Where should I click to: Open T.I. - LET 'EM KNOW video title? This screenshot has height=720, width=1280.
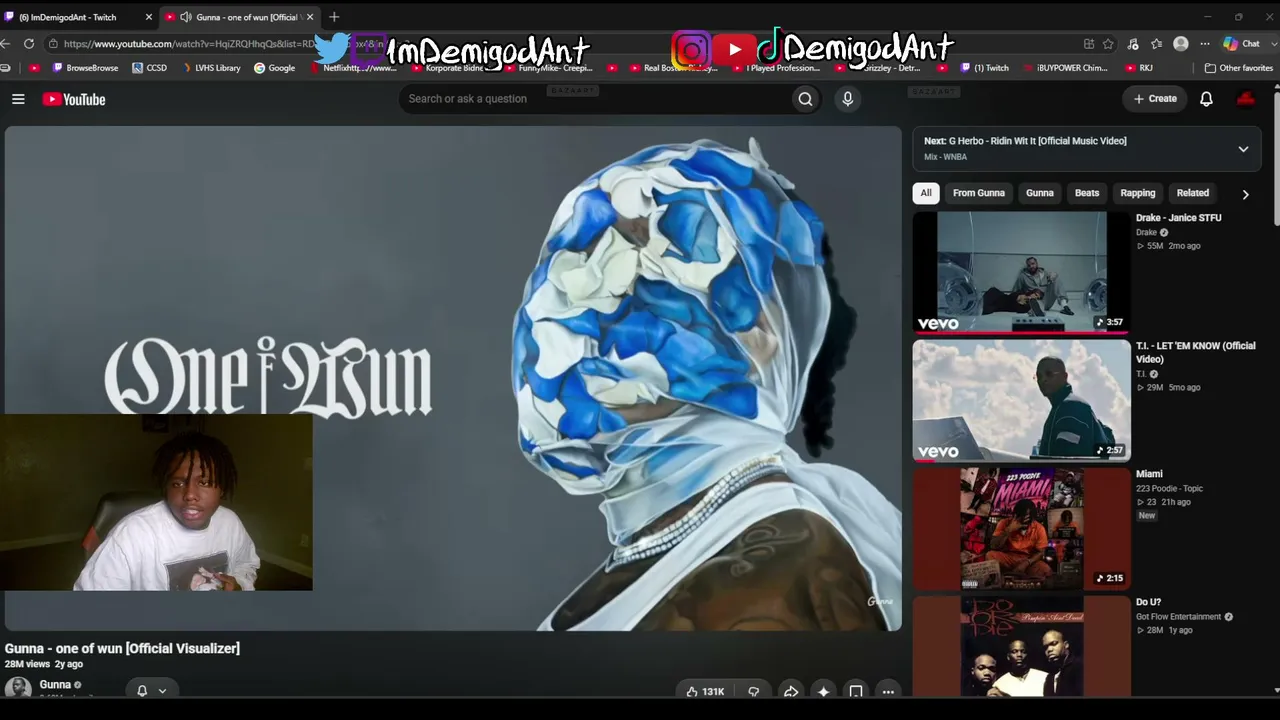pyautogui.click(x=1196, y=352)
